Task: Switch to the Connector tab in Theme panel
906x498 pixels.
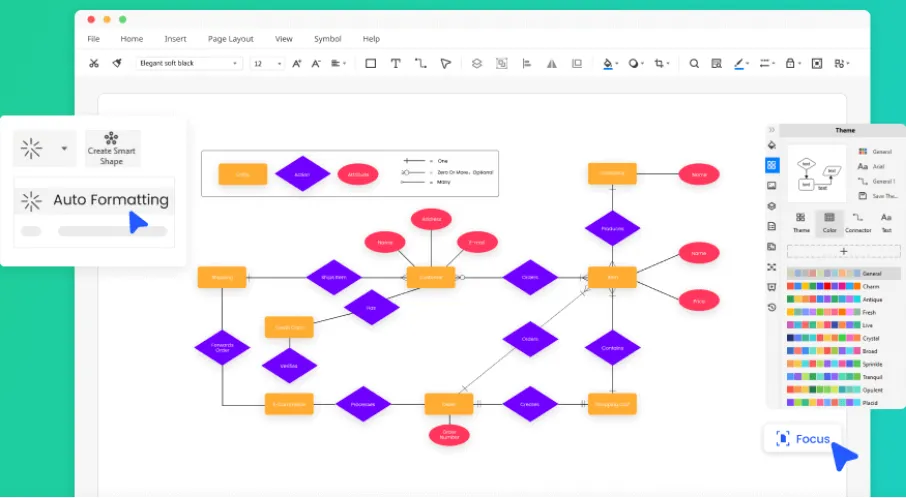Action: pos(857,222)
